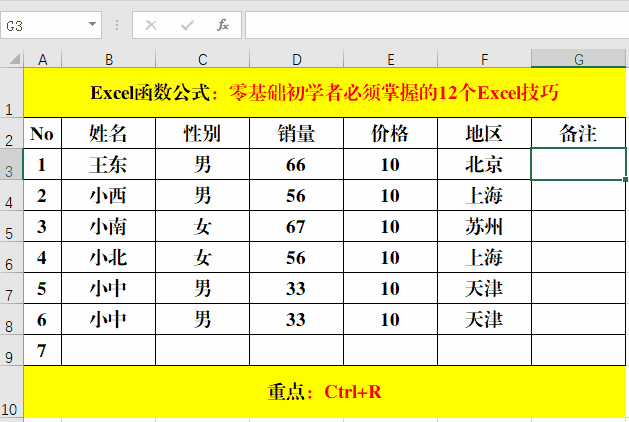Click the cell containing '王东'

pos(108,164)
